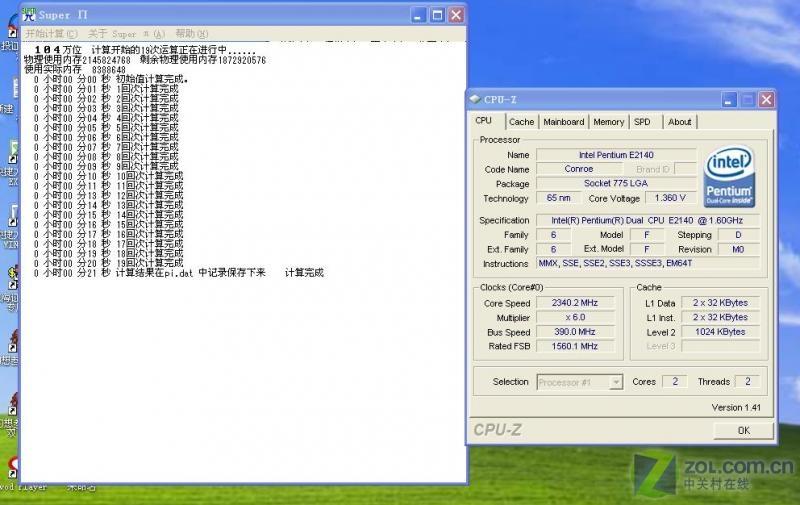
Task: Click the 1.360 V core voltage value
Action: pyautogui.click(x=670, y=198)
